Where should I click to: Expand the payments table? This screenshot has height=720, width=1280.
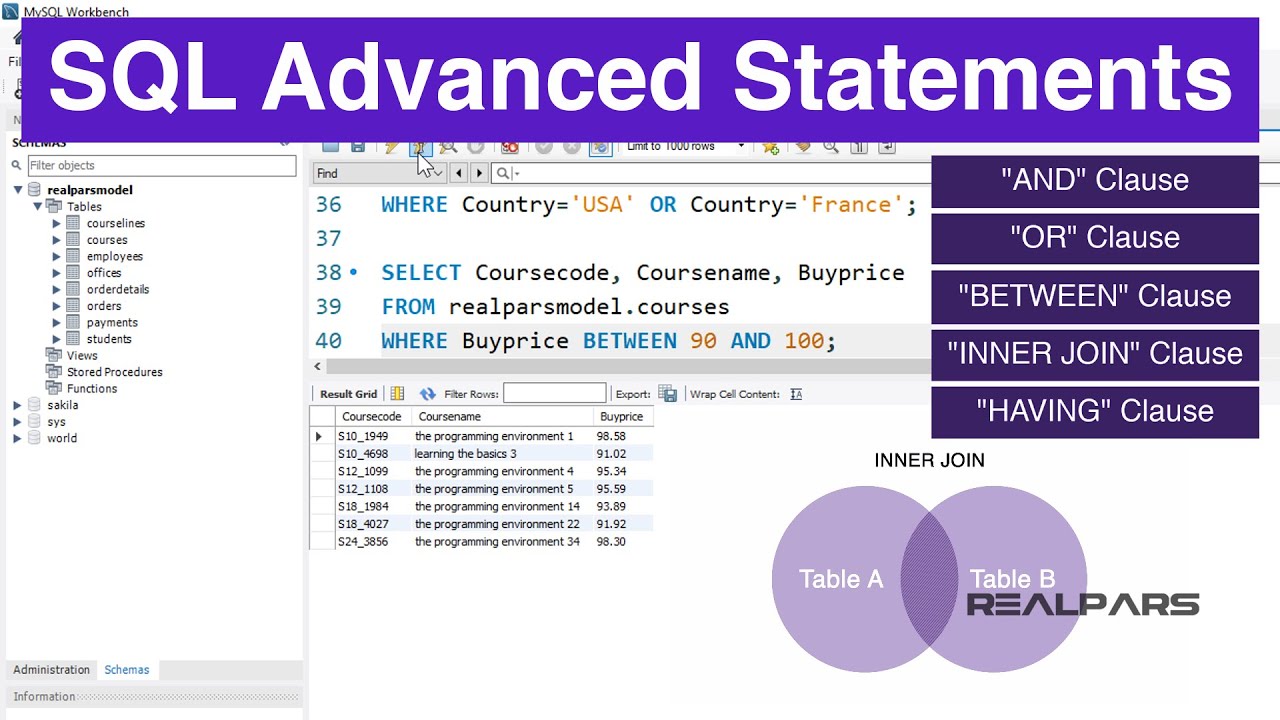click(57, 323)
